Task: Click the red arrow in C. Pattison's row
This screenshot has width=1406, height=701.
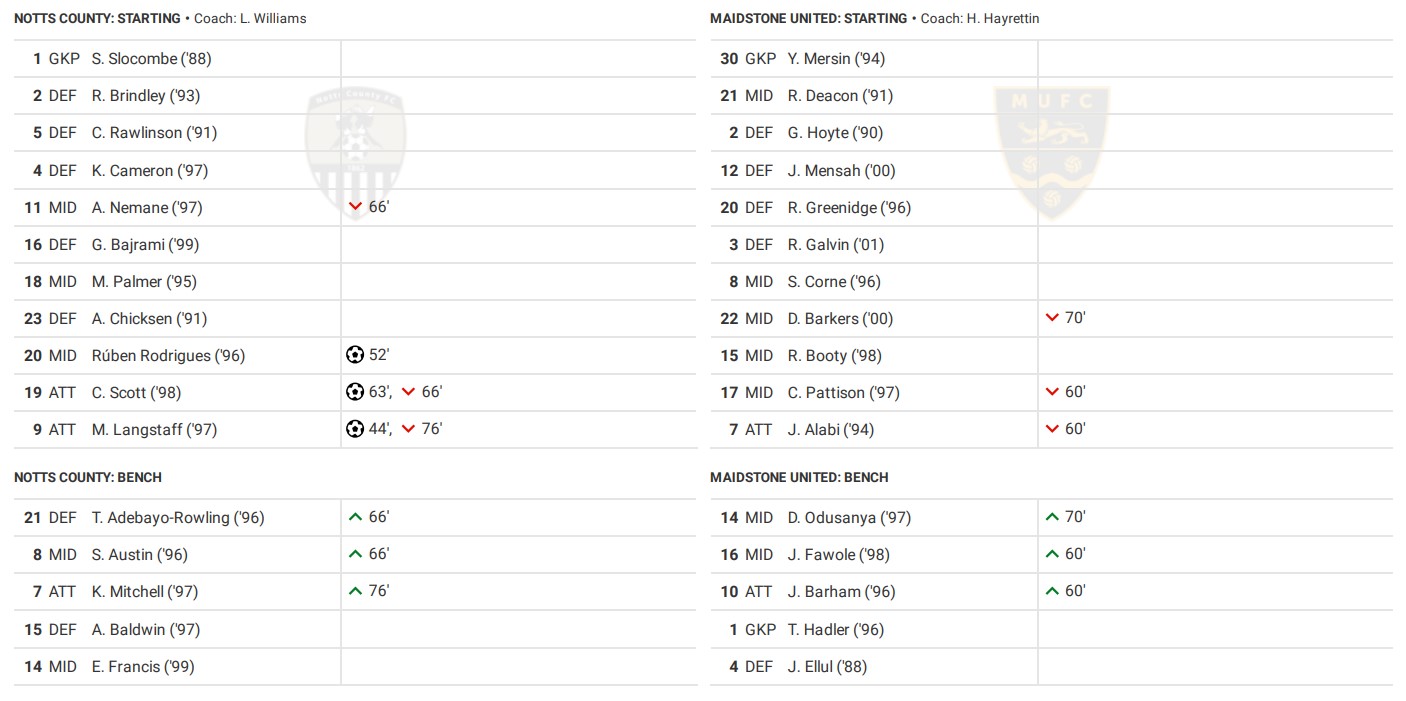Action: click(x=1052, y=392)
